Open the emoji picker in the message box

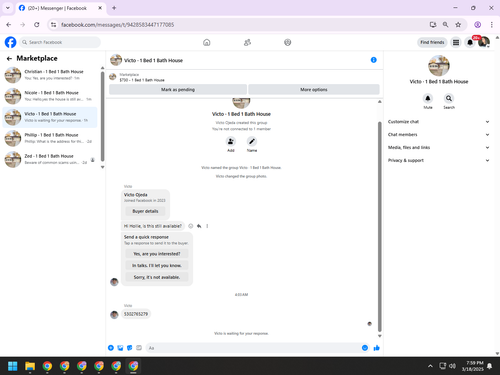(365, 348)
